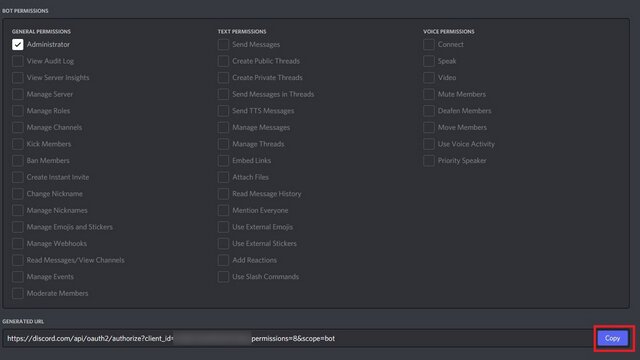Enable Send TTS Messages permission
Viewport: 640px width, 360px height.
tap(223, 111)
